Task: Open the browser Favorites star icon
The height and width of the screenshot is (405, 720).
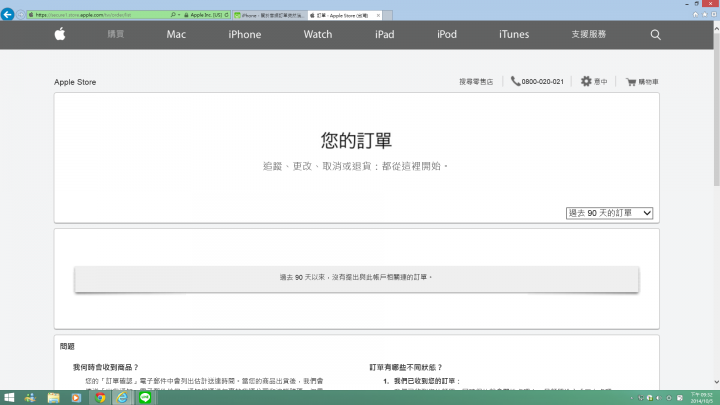Action: [704, 14]
